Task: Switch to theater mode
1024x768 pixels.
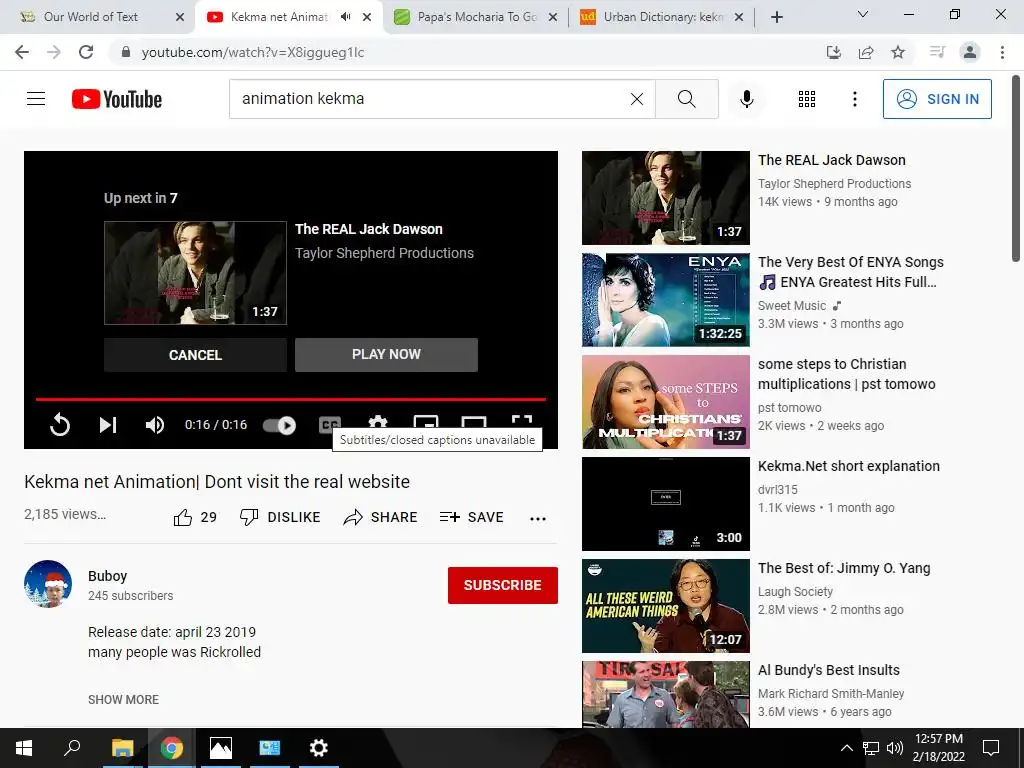Action: click(473, 421)
